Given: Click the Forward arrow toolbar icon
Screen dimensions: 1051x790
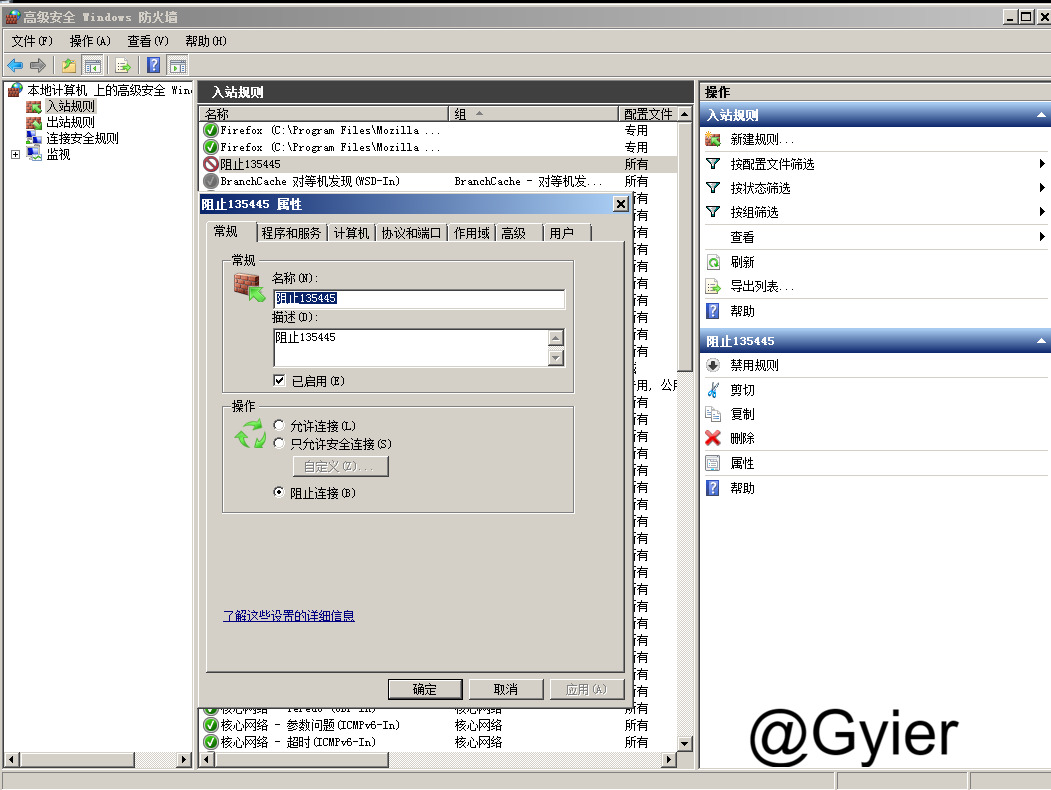Looking at the screenshot, I should click(x=38, y=65).
